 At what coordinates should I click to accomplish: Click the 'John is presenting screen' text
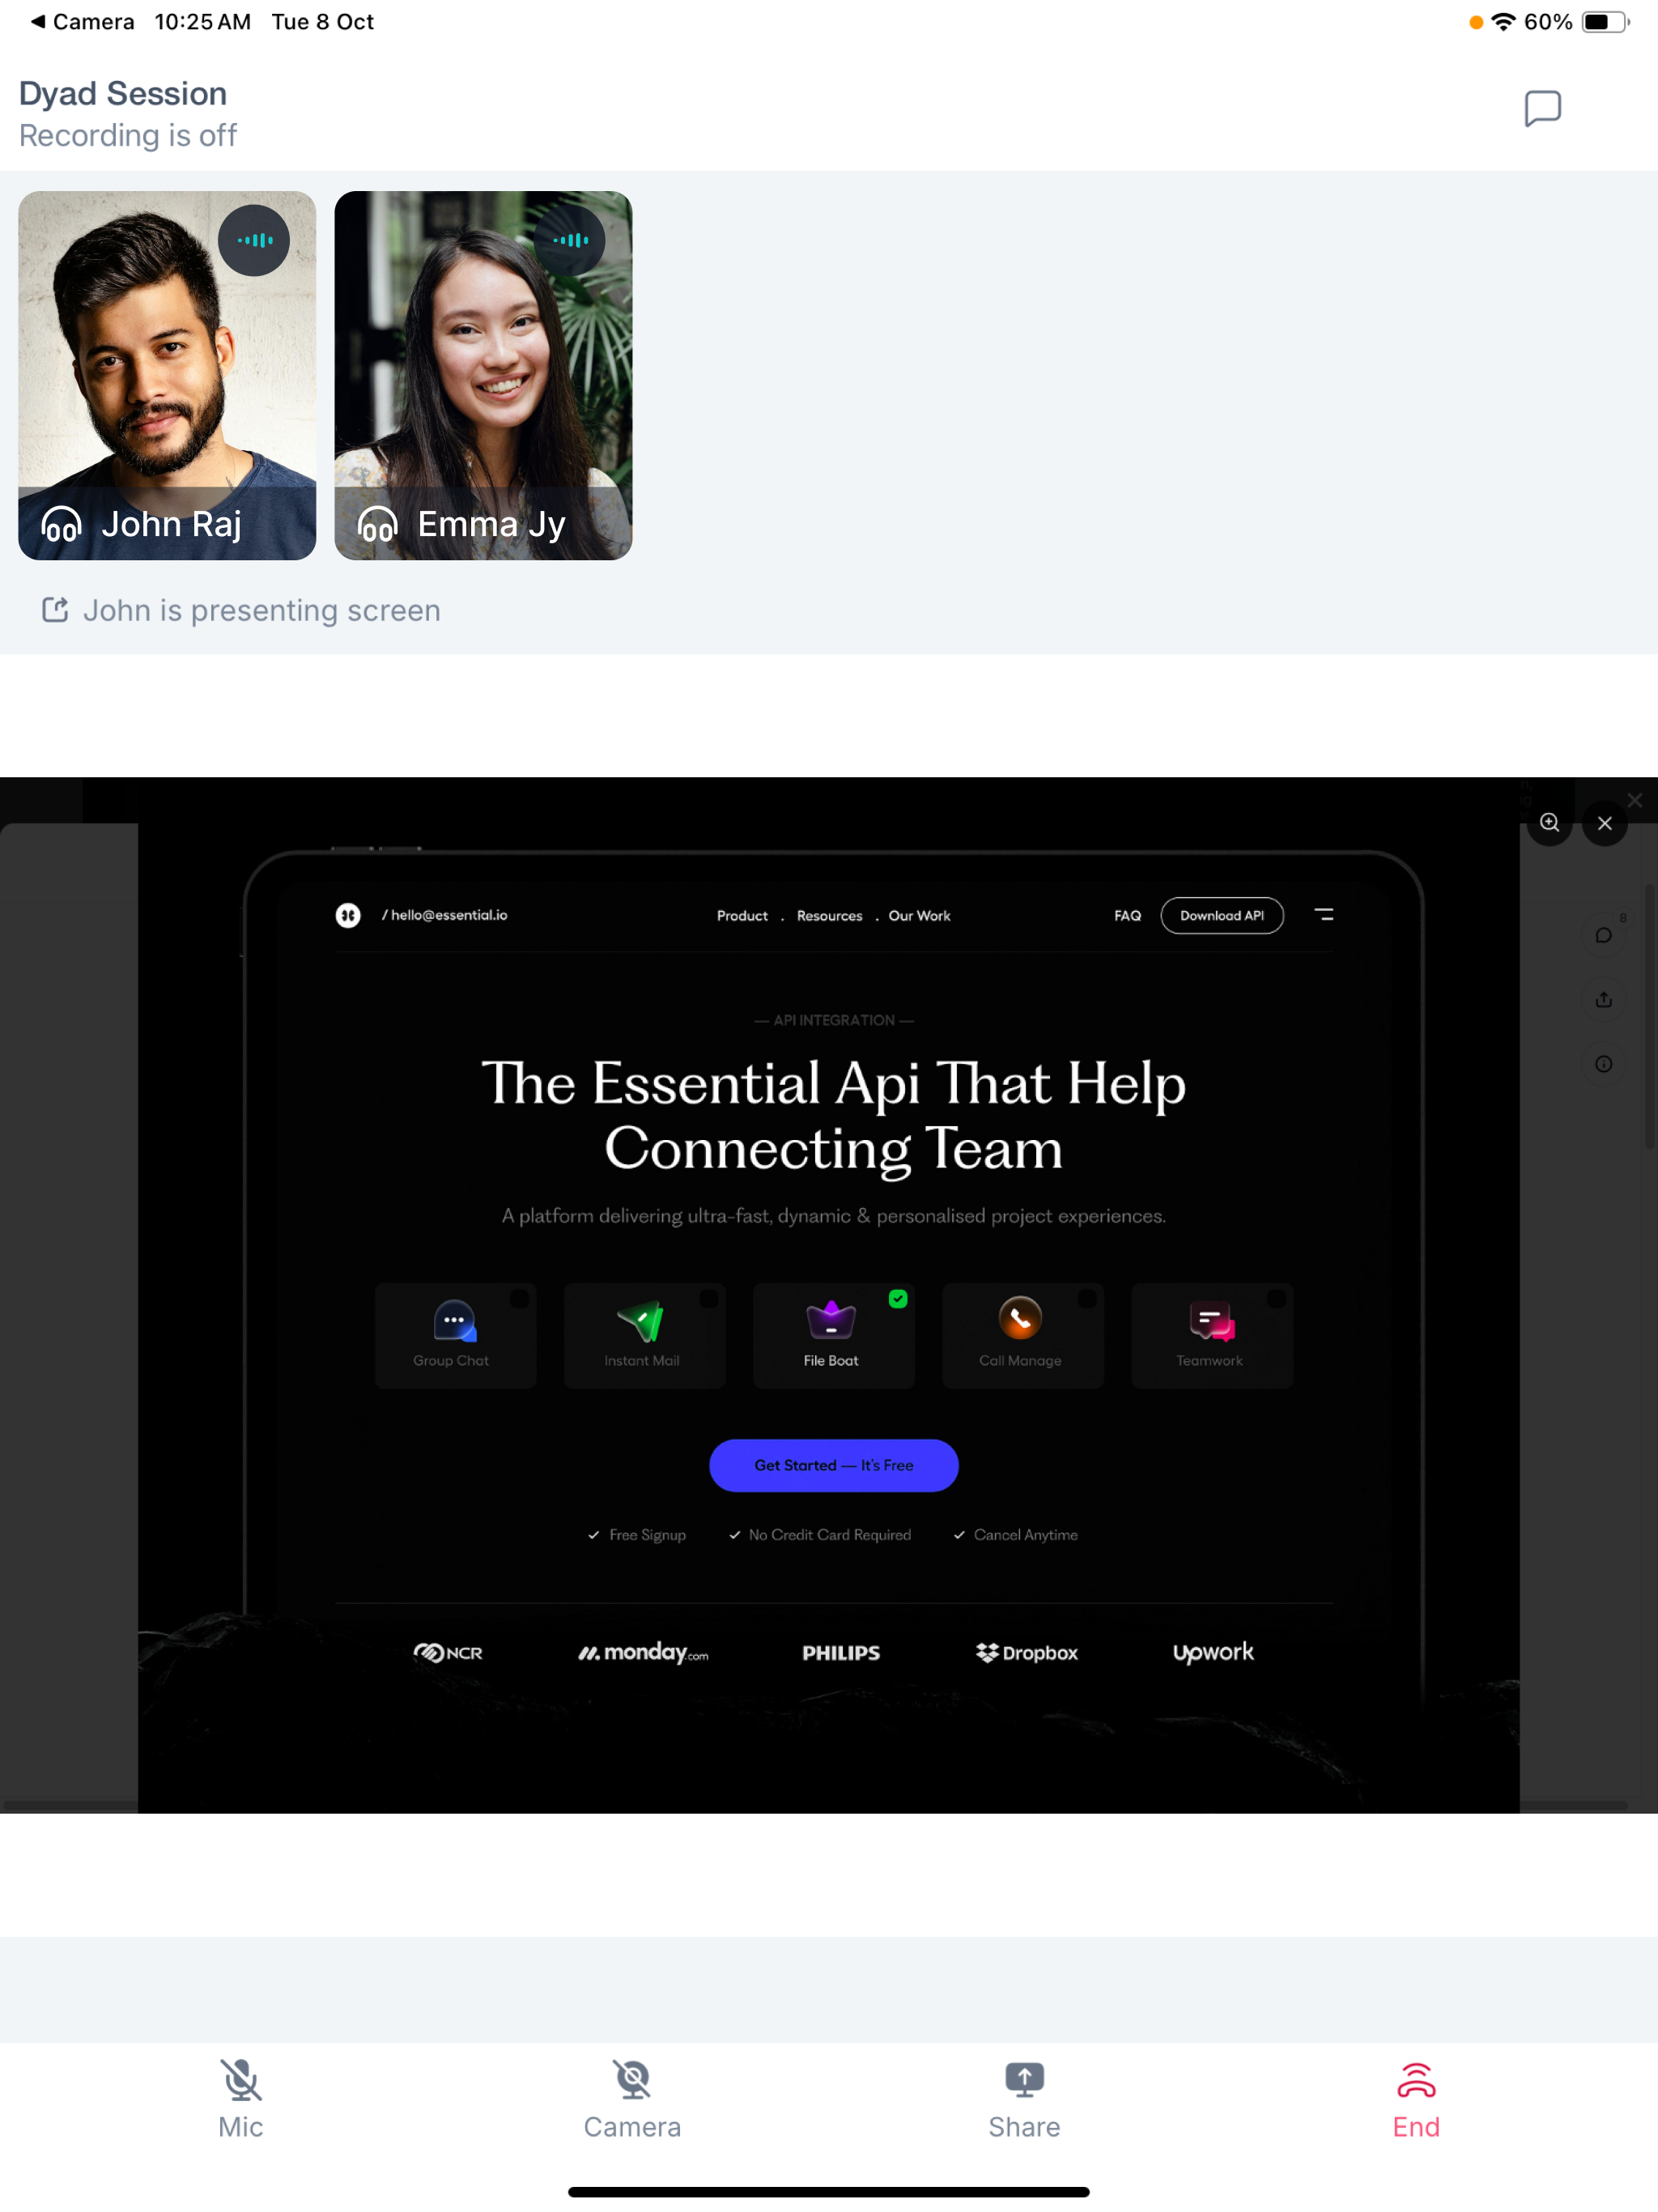pos(262,610)
